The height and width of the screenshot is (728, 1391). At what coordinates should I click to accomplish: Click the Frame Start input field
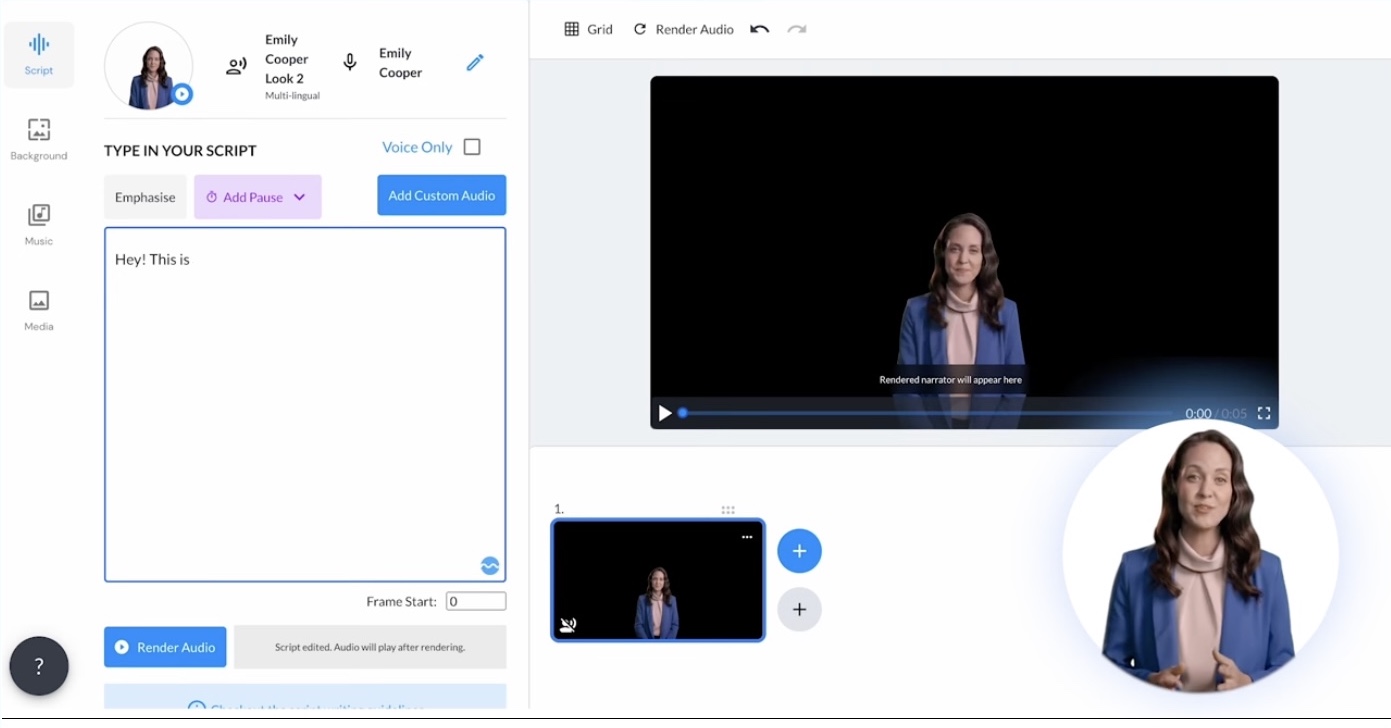click(475, 601)
